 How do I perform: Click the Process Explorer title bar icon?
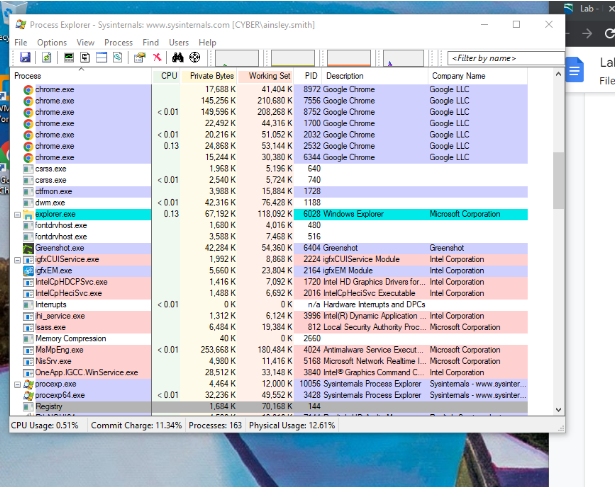tap(20, 25)
